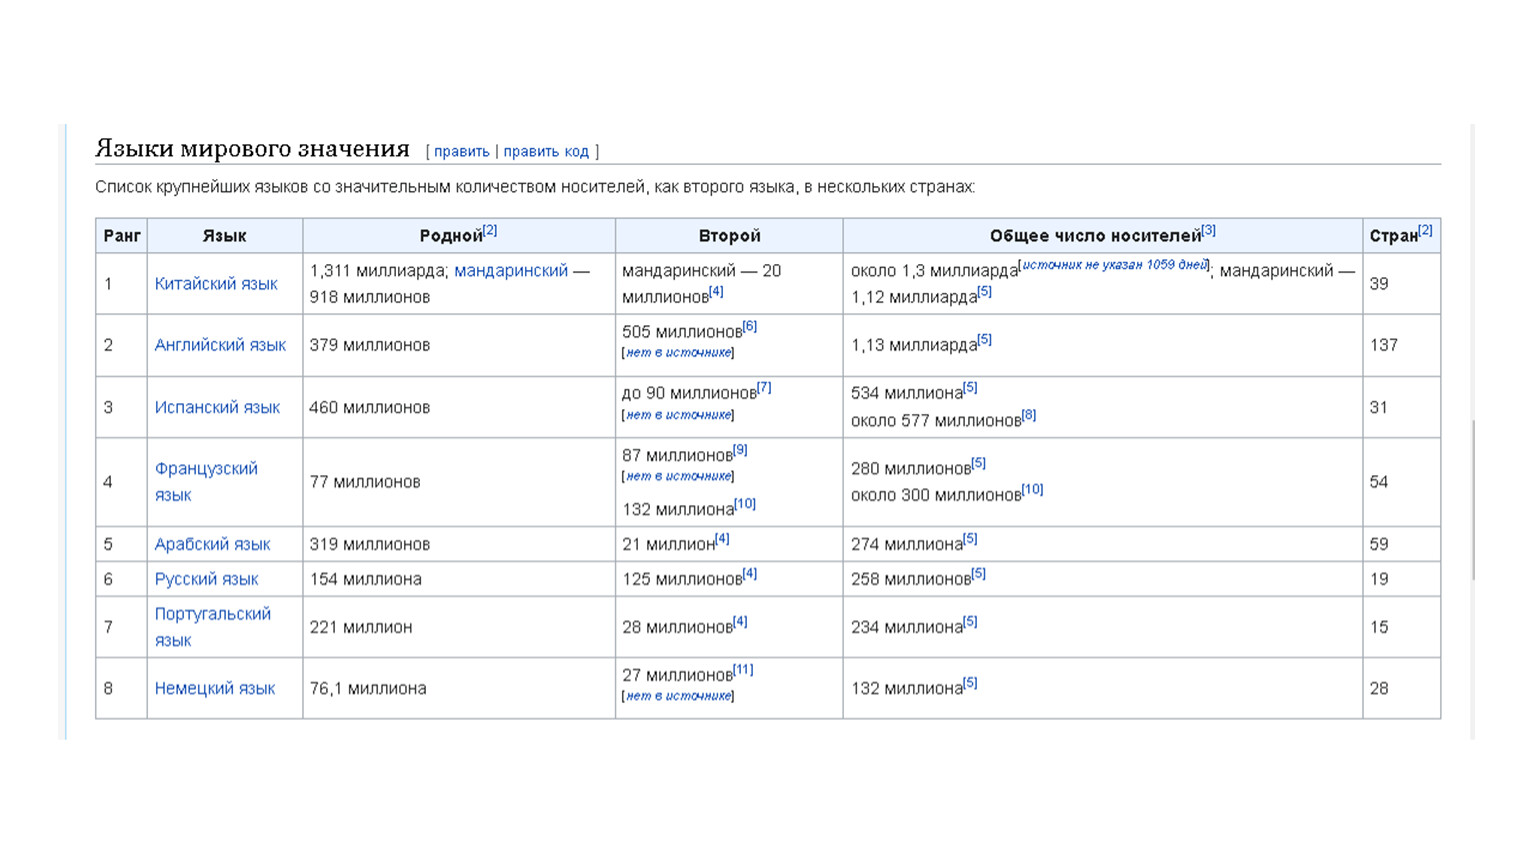Screen dimensions: 1533x864
Task: Open the Французский язык link
Action: [206, 482]
